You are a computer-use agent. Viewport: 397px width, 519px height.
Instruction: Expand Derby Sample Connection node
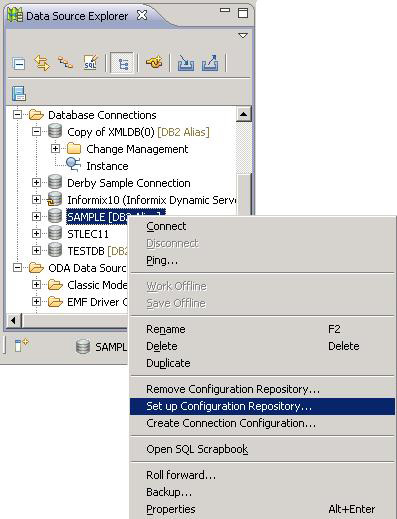[36, 183]
